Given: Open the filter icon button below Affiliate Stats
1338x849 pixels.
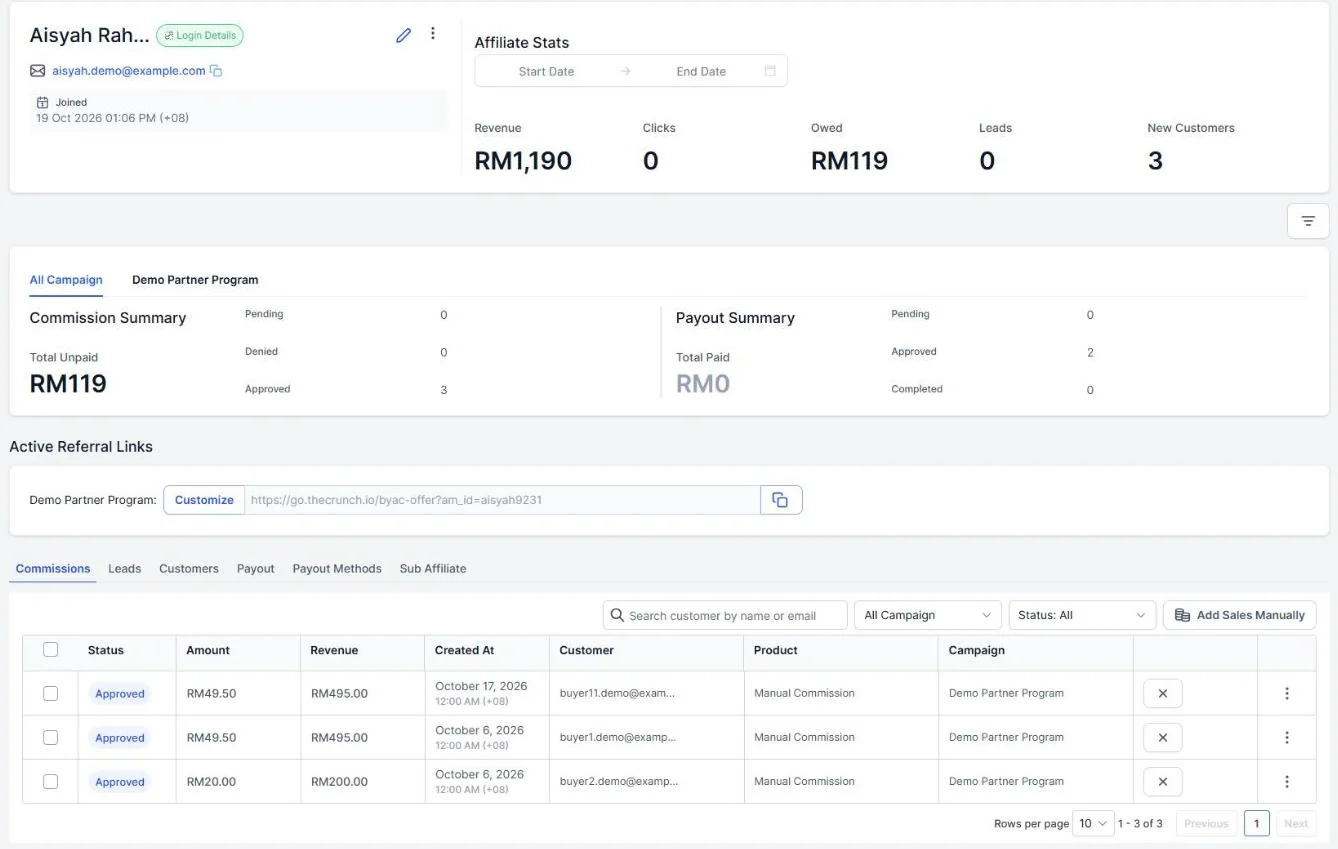Looking at the screenshot, I should pos(1308,221).
